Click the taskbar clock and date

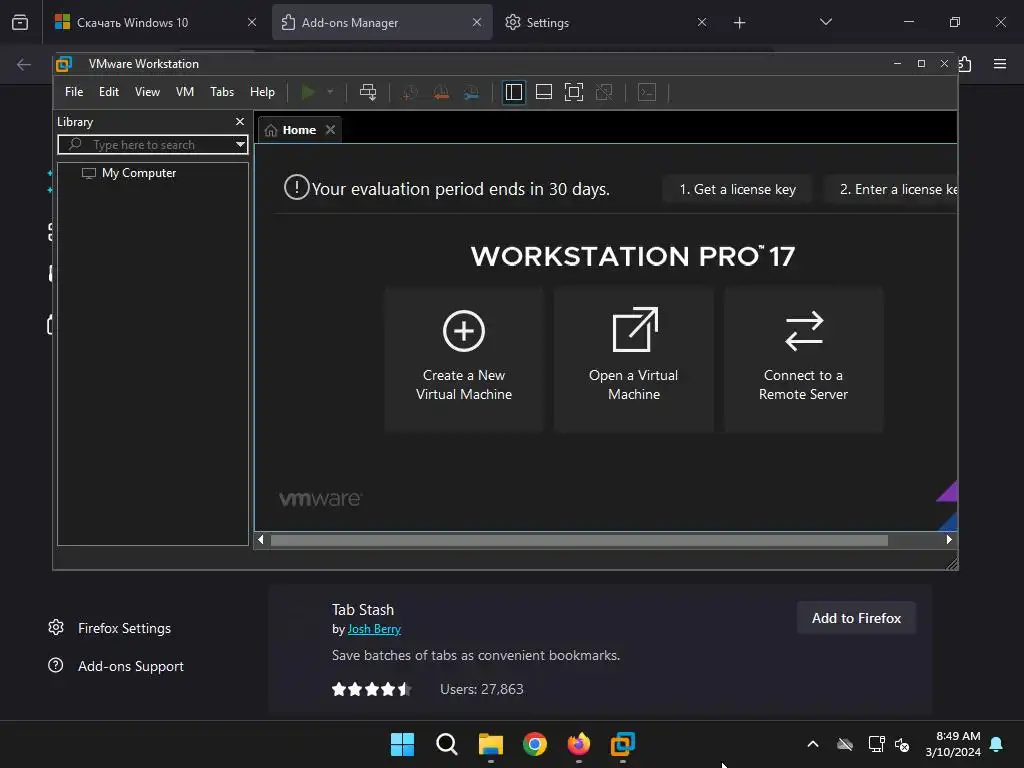tap(953, 744)
